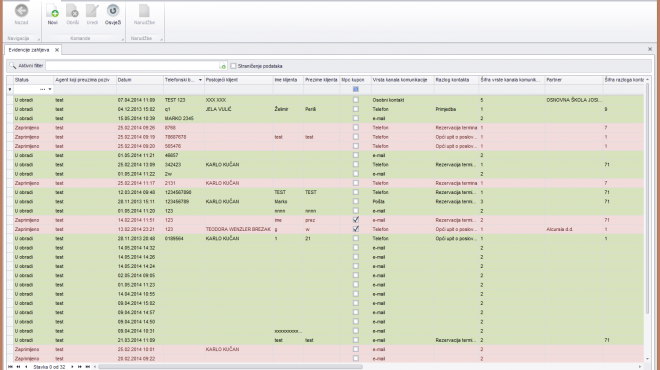Click the Stavka 0 od 32 record counter
660x370 pixels.
[x=49, y=367]
